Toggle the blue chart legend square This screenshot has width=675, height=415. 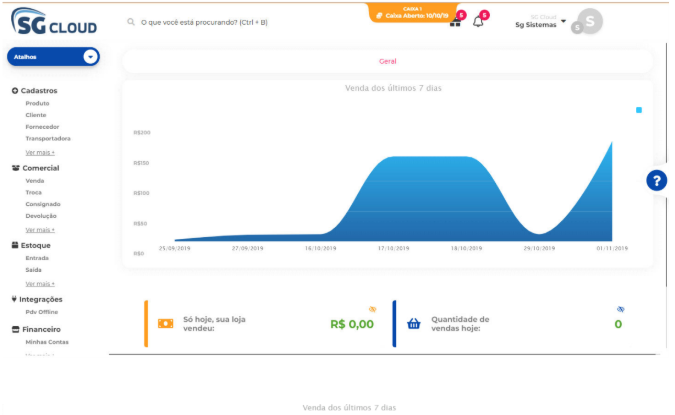point(639,110)
